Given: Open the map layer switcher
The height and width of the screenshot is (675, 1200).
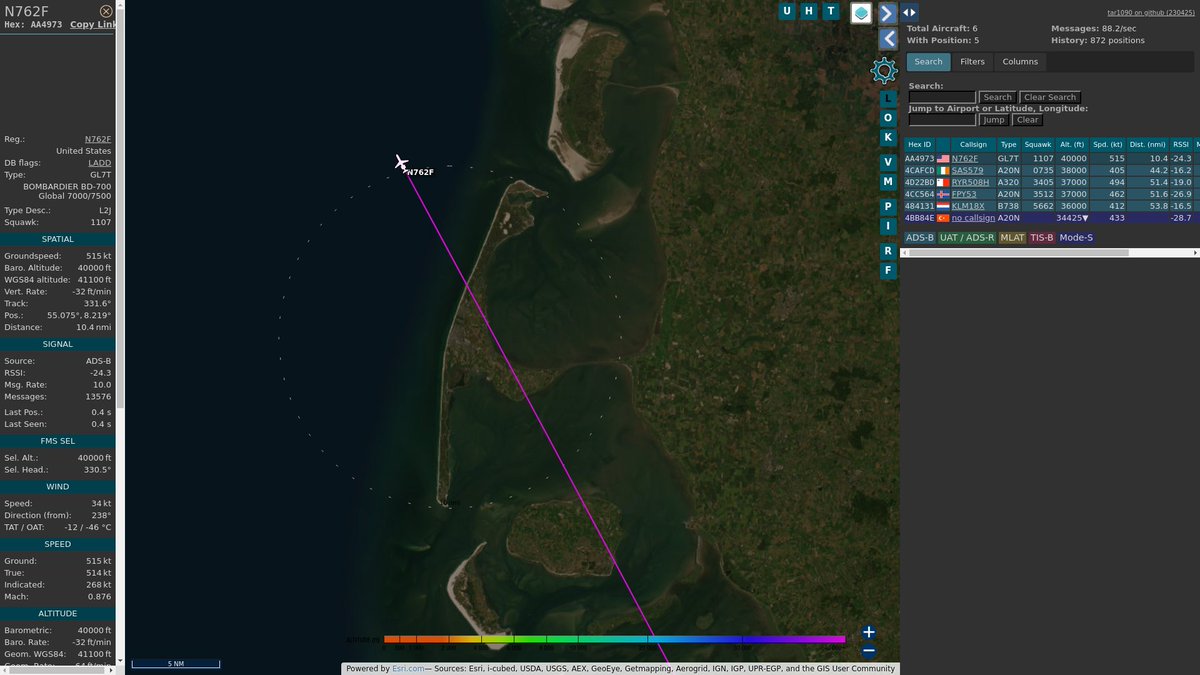Looking at the screenshot, I should [861, 12].
